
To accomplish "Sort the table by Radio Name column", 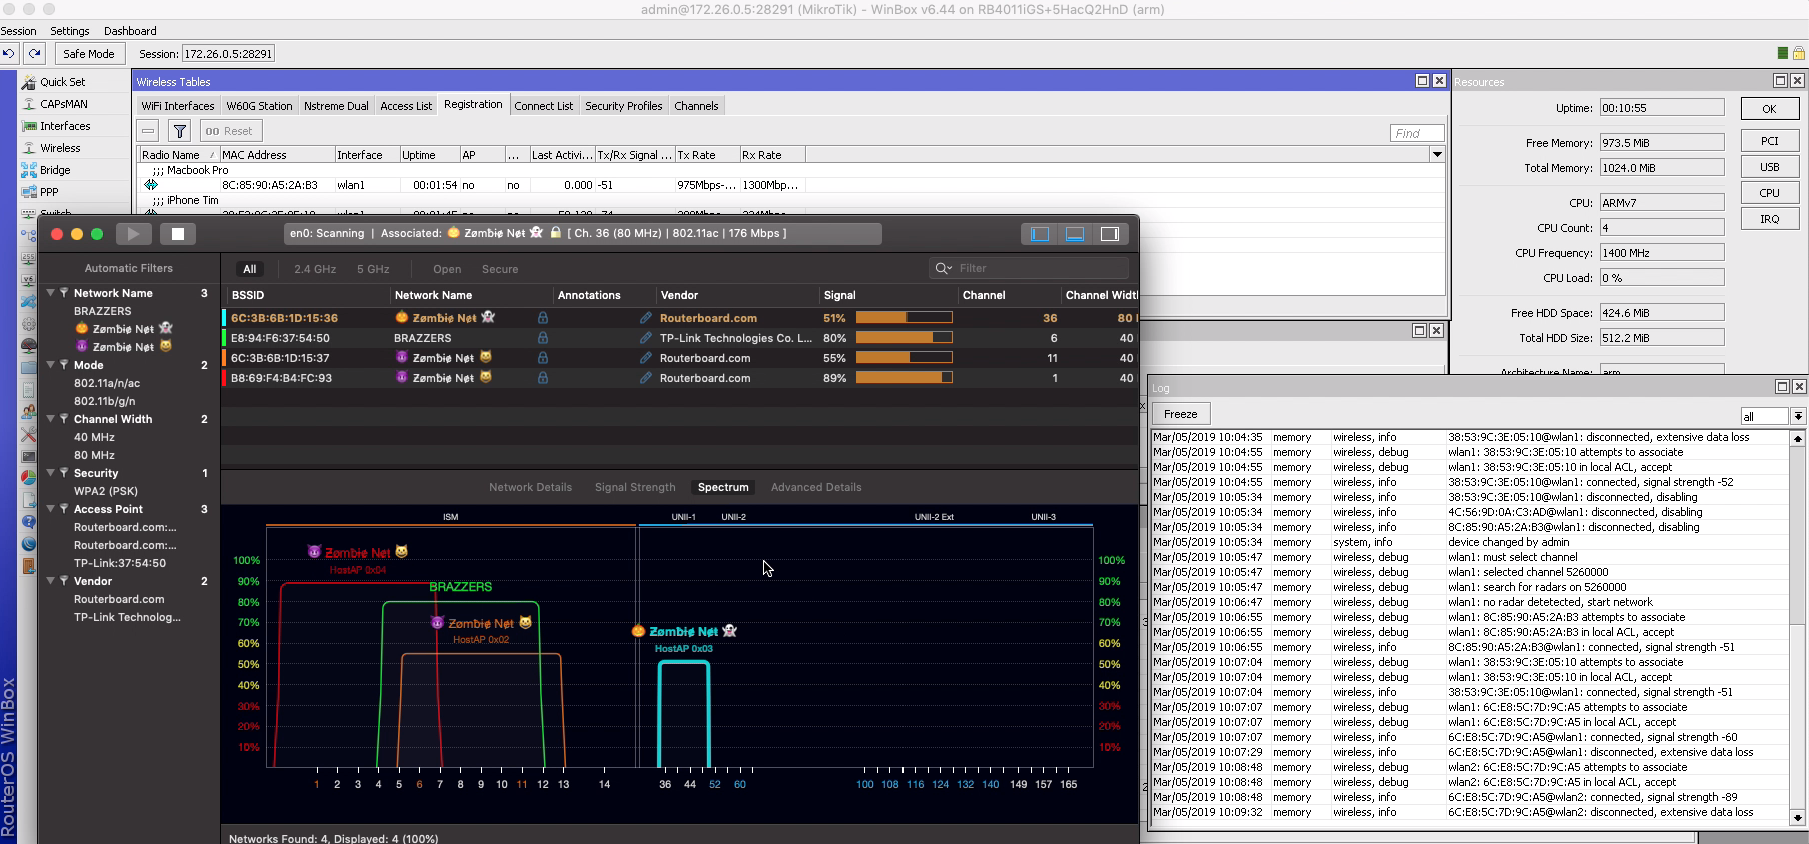I will click(x=178, y=155).
